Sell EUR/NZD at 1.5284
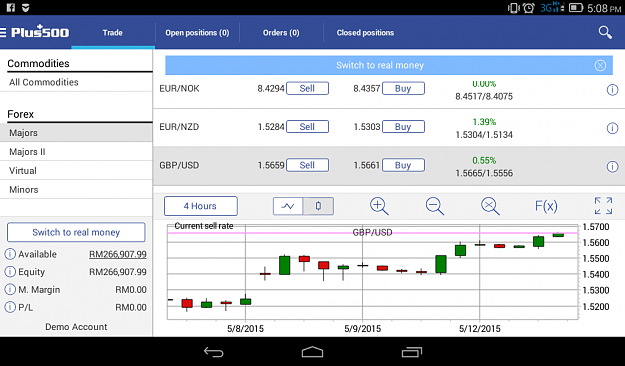625x366 pixels. 307,127
